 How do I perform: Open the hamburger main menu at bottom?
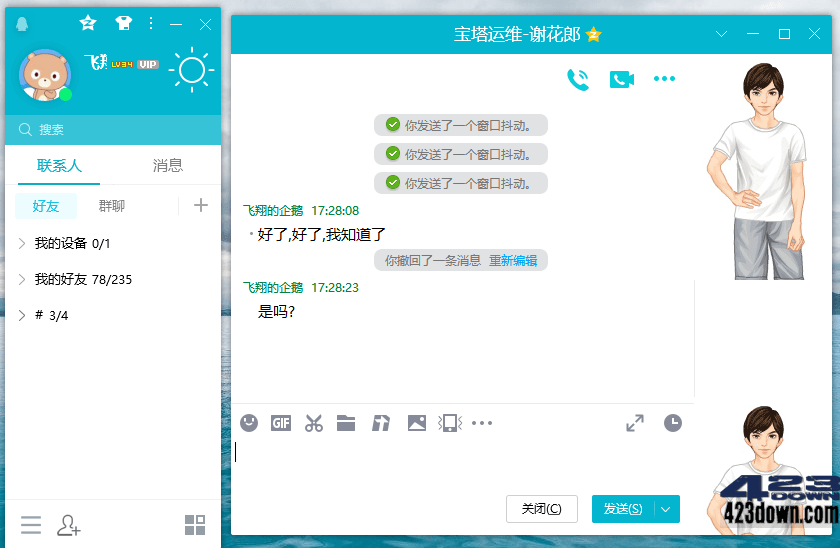[31, 525]
